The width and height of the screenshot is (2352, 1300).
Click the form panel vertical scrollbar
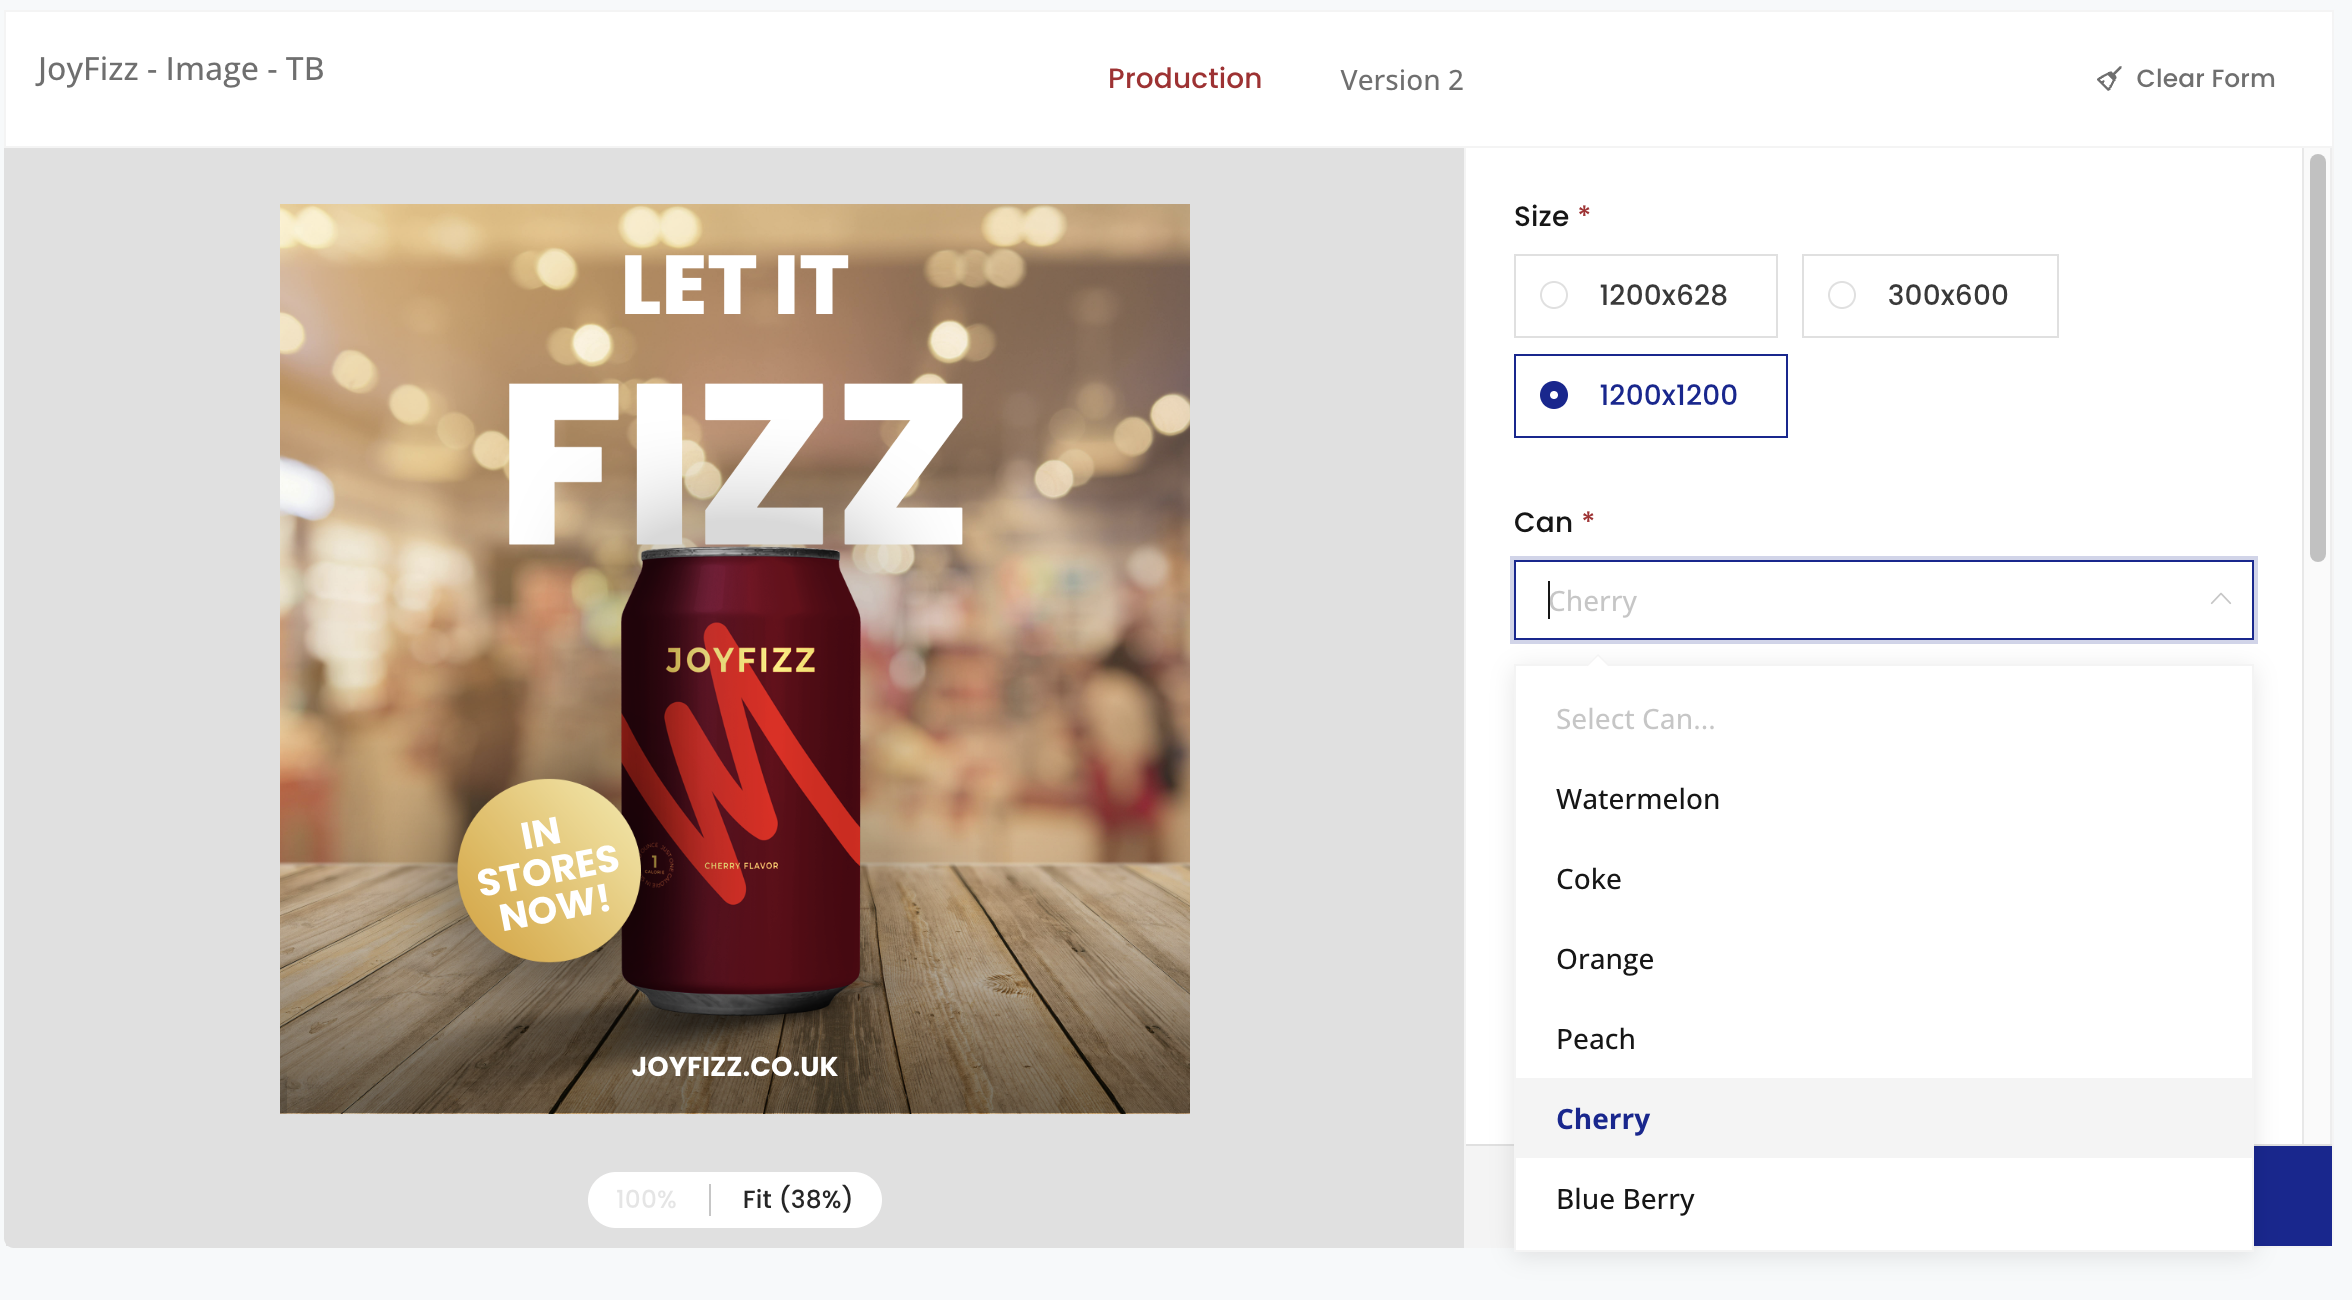[x=2317, y=357]
